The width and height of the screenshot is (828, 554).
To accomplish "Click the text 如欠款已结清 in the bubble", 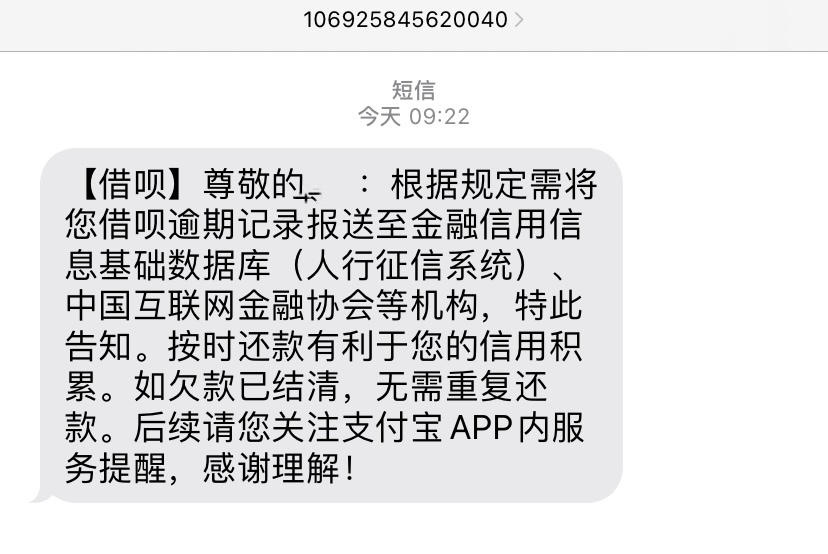I will point(237,387).
